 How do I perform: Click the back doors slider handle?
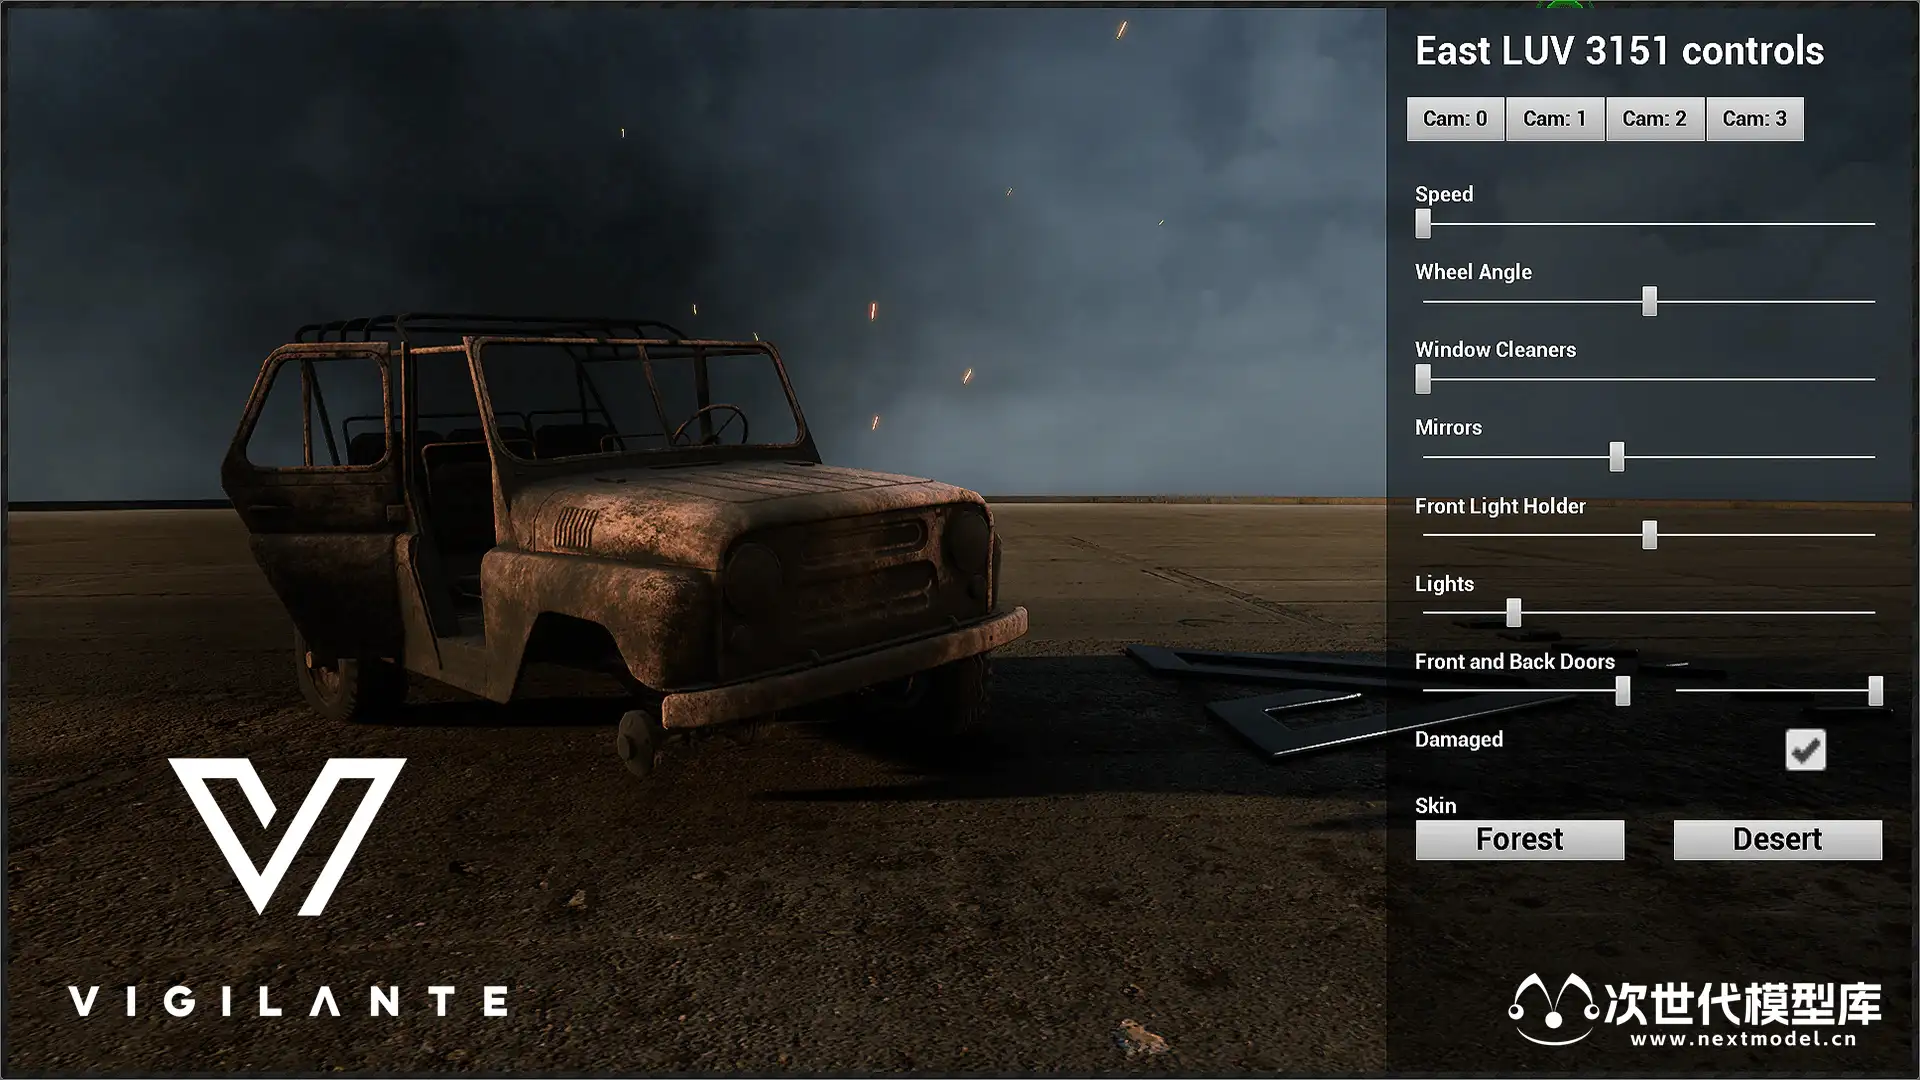click(x=1875, y=691)
